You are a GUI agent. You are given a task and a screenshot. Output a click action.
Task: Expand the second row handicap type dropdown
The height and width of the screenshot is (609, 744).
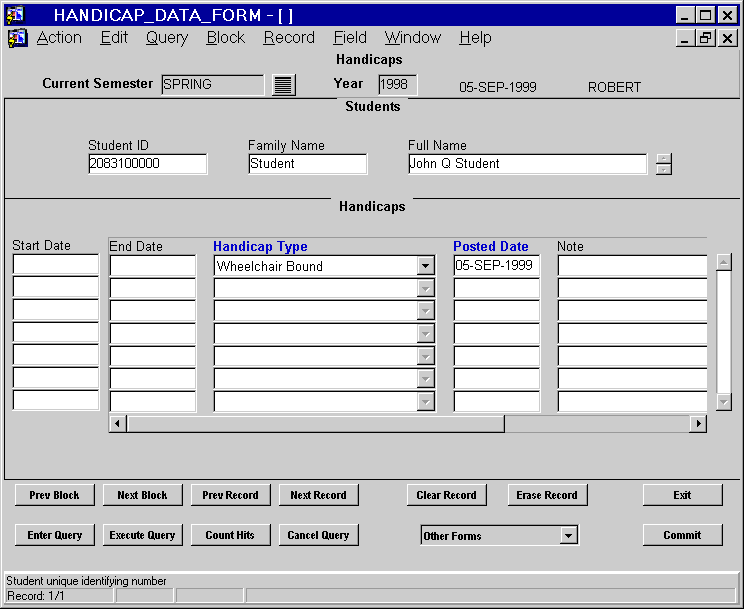[426, 288]
